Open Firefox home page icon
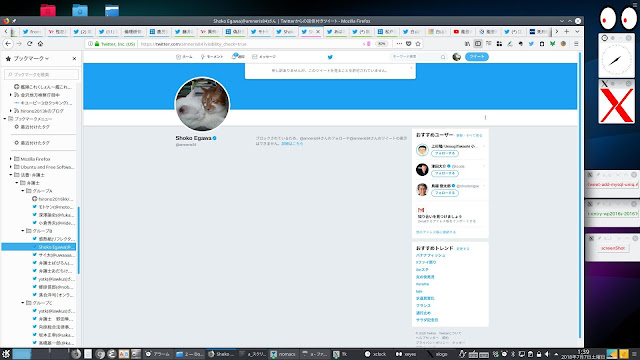 pyautogui.click(x=40, y=44)
